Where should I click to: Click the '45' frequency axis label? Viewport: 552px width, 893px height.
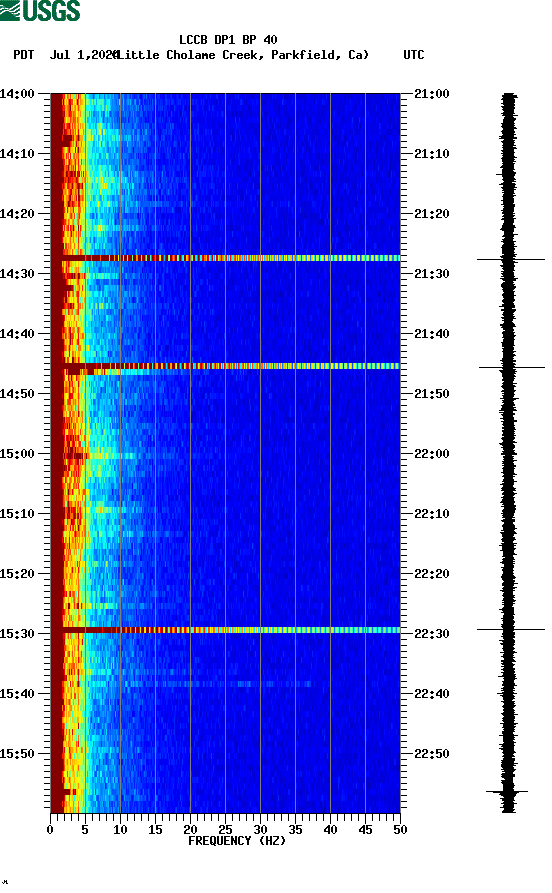coord(365,830)
